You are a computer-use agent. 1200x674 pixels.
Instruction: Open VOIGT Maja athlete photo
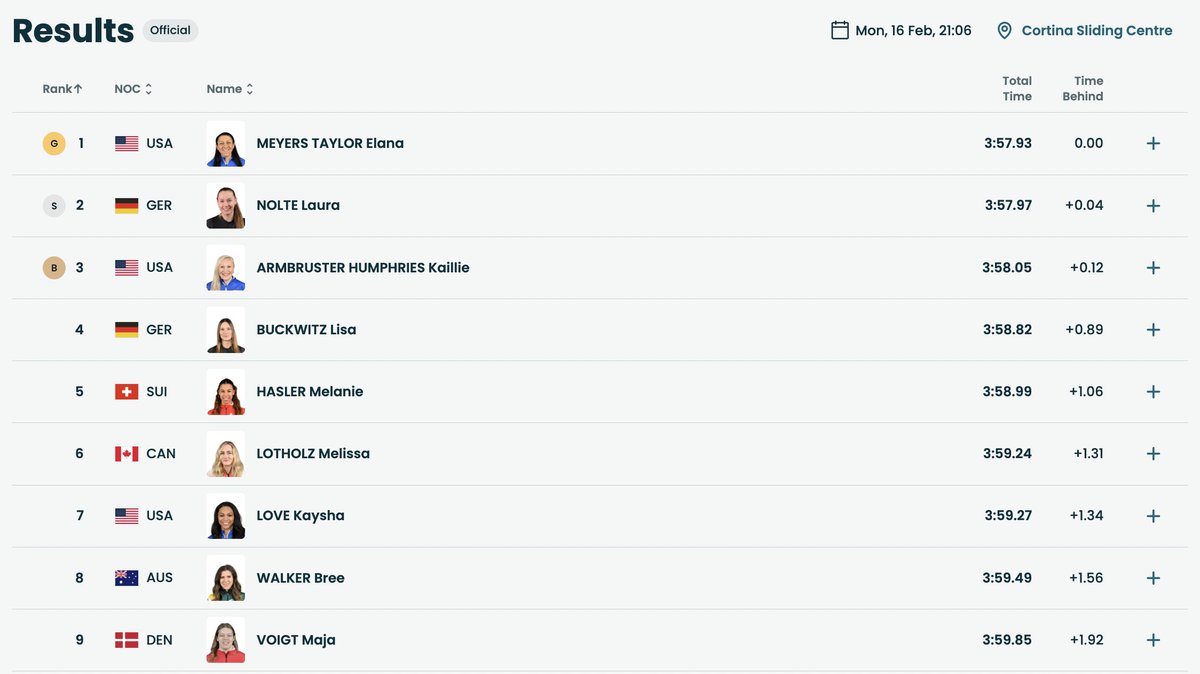click(226, 640)
